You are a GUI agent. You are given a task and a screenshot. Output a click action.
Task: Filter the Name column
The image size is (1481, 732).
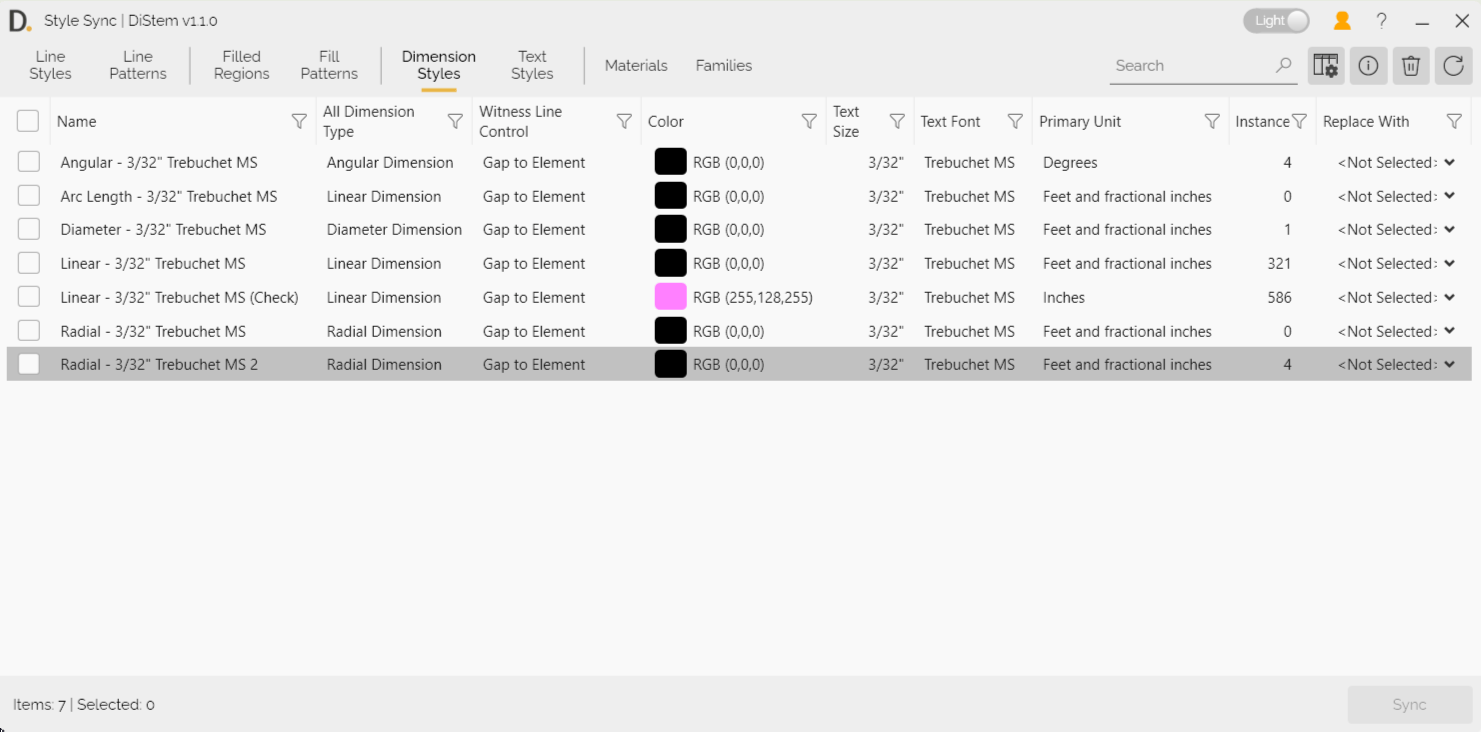point(299,122)
